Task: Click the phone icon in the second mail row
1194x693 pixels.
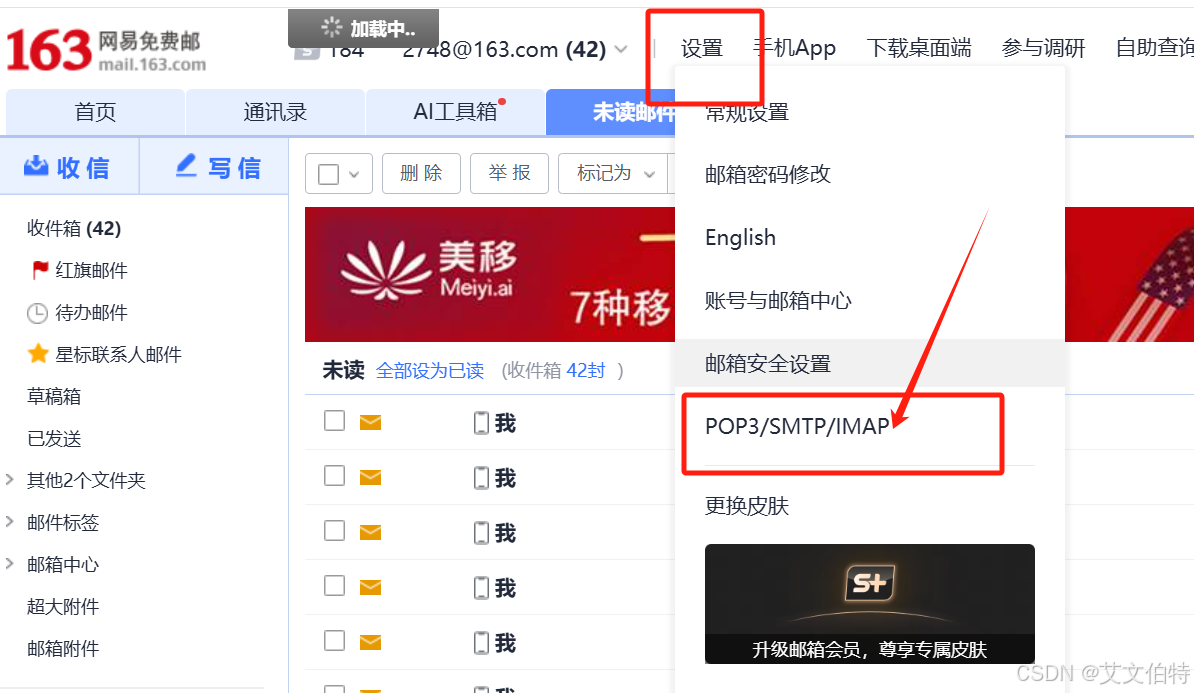Action: [x=481, y=478]
